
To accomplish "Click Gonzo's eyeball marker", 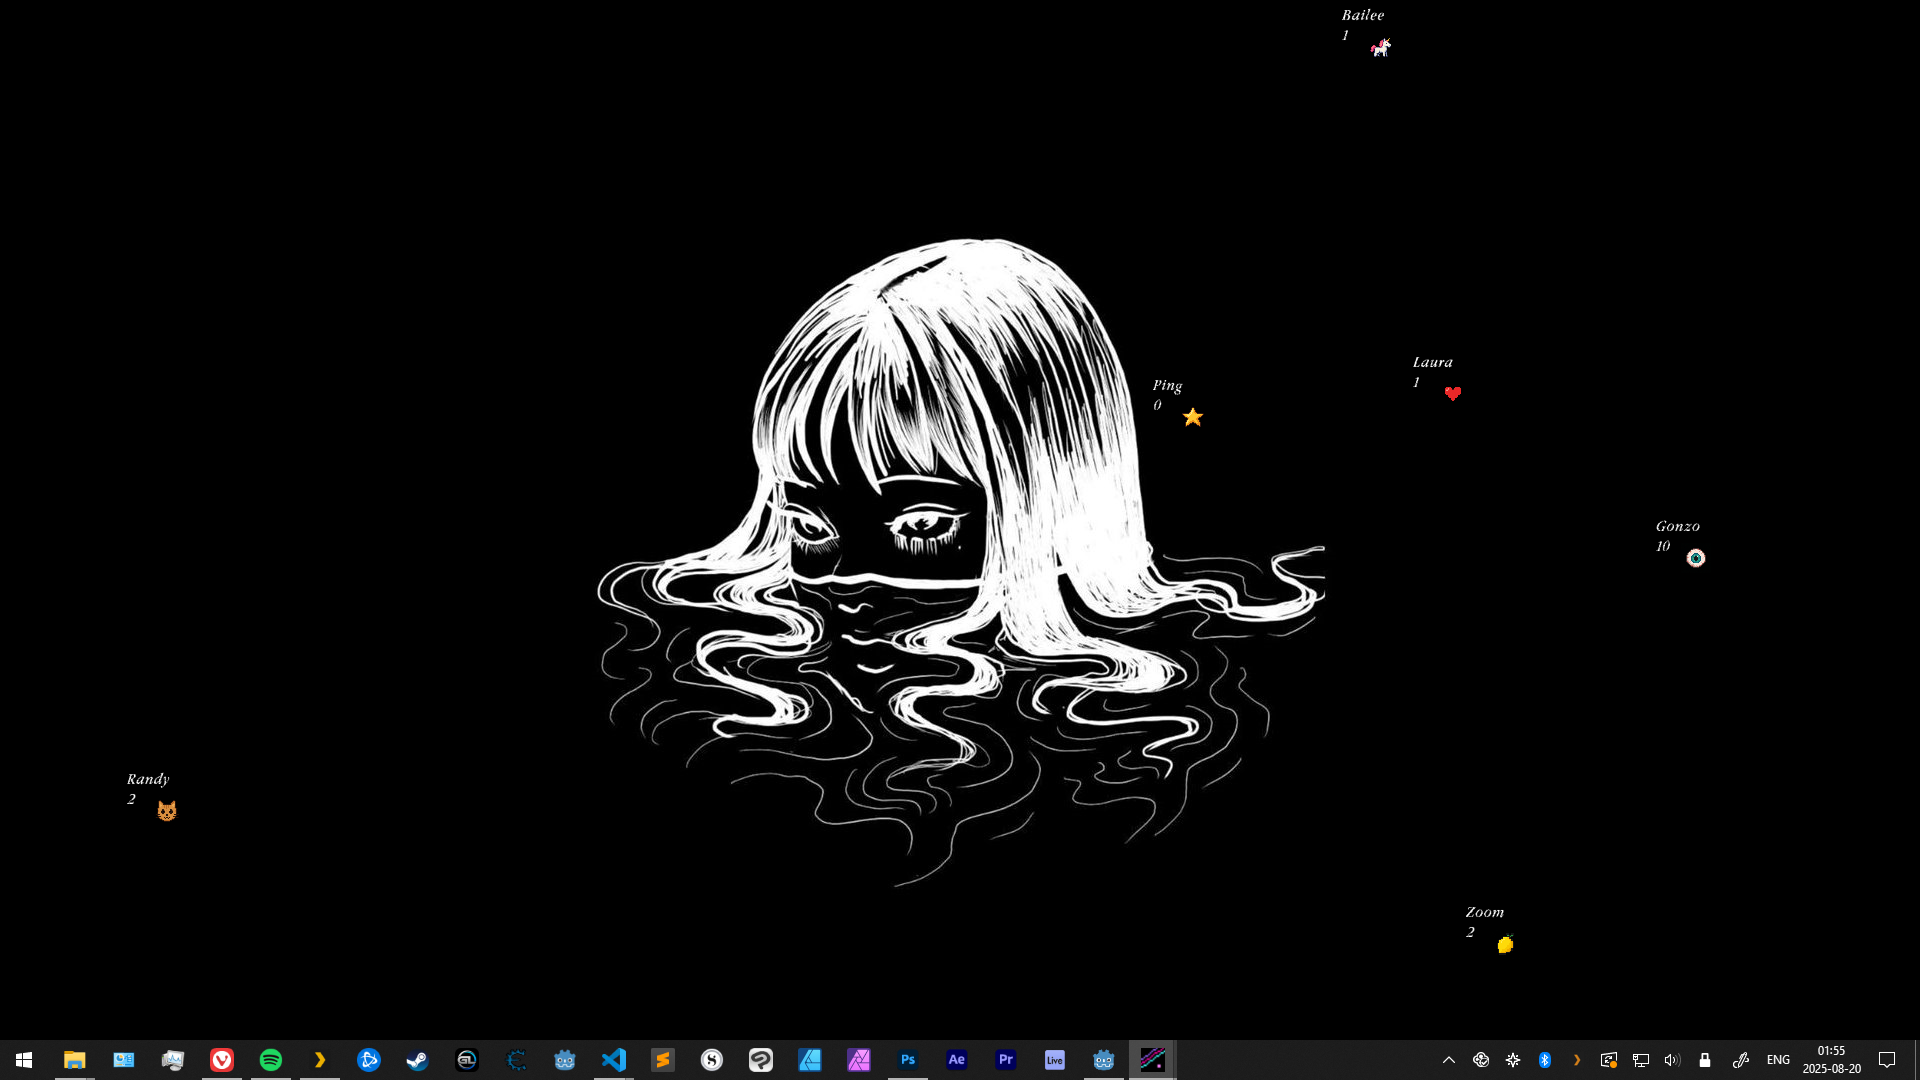I will (1696, 558).
